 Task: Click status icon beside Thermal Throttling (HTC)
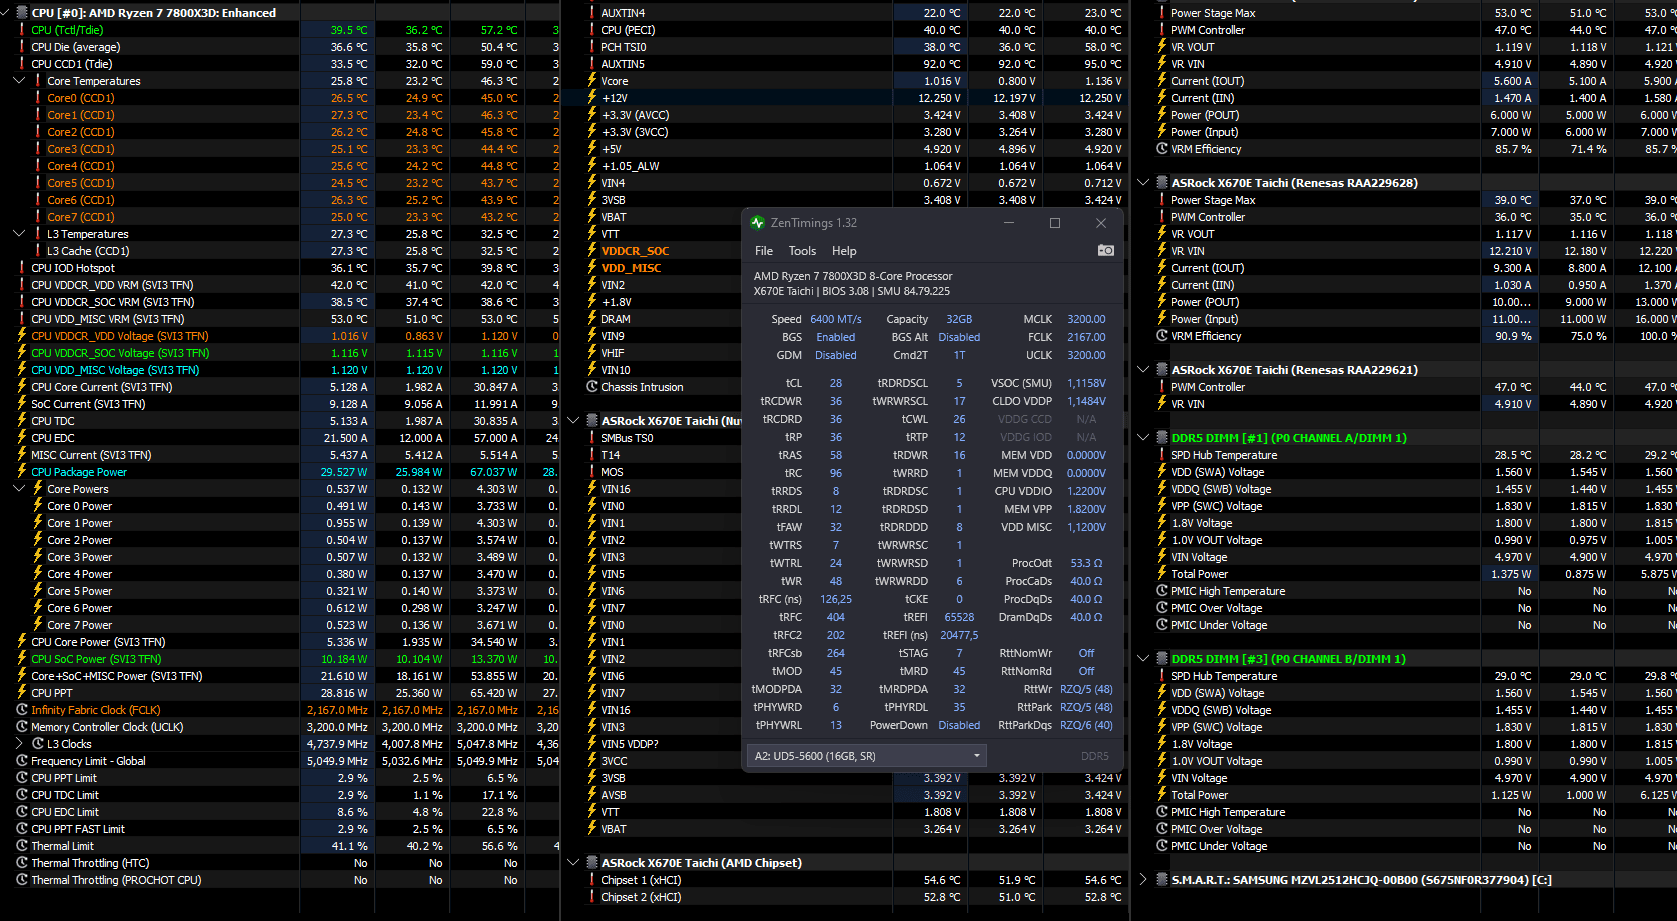(x=22, y=863)
